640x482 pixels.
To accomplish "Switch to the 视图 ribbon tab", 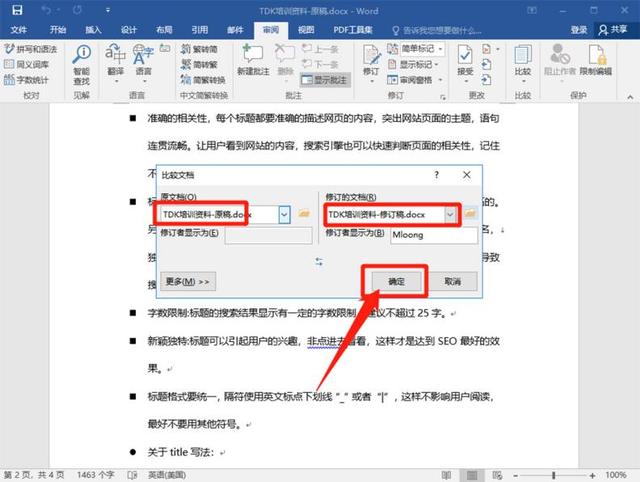I will pyautogui.click(x=306, y=30).
